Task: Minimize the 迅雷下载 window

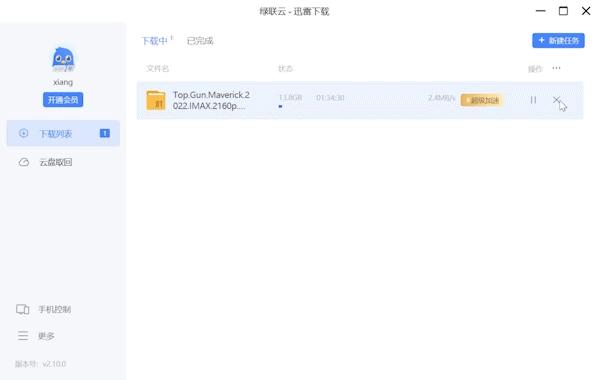Action: (x=541, y=11)
